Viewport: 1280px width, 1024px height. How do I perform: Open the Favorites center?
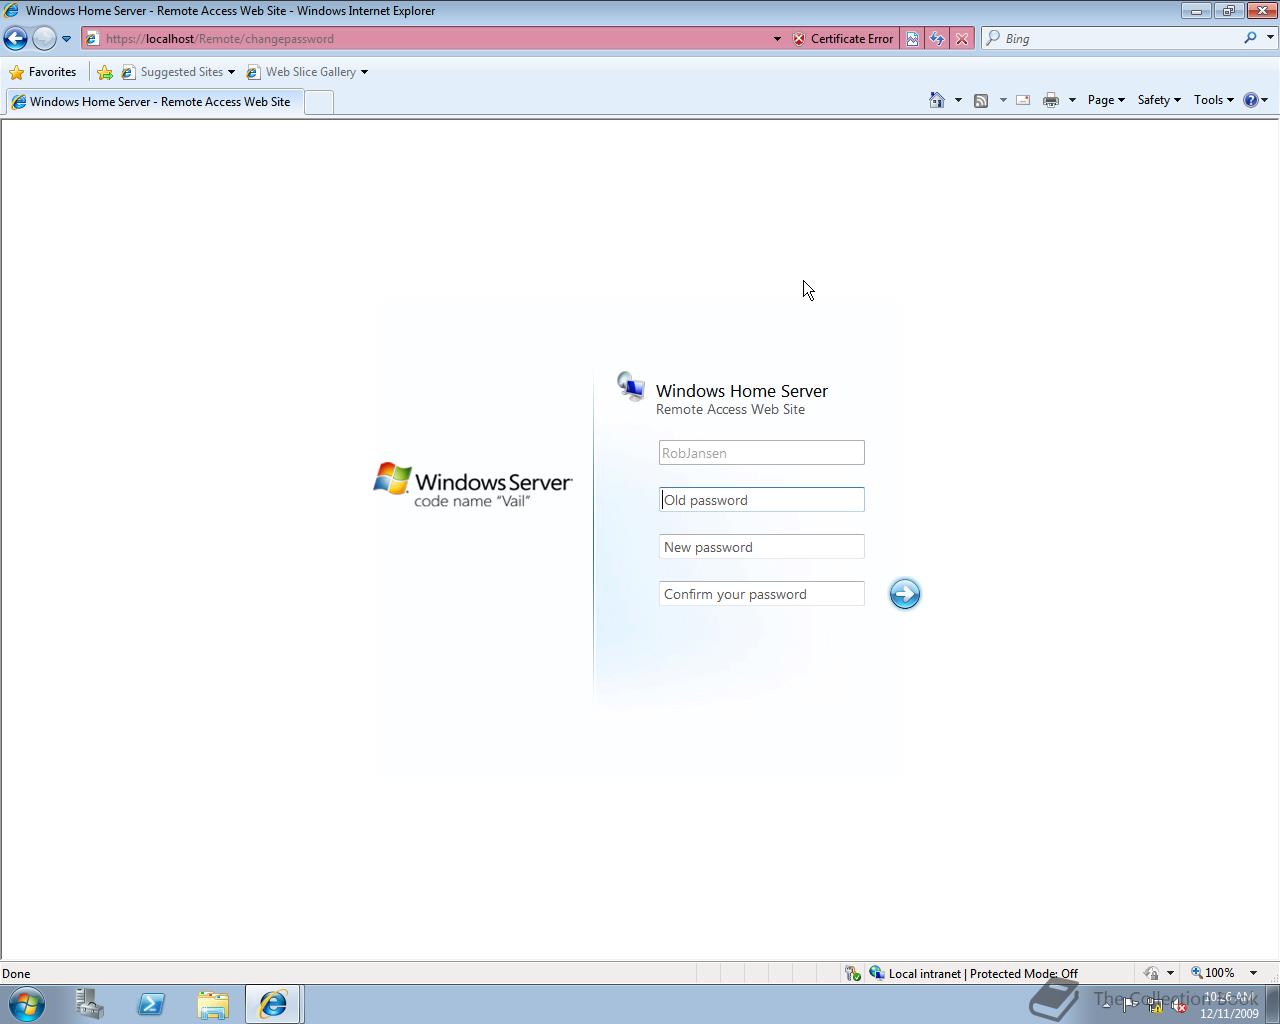(42, 72)
